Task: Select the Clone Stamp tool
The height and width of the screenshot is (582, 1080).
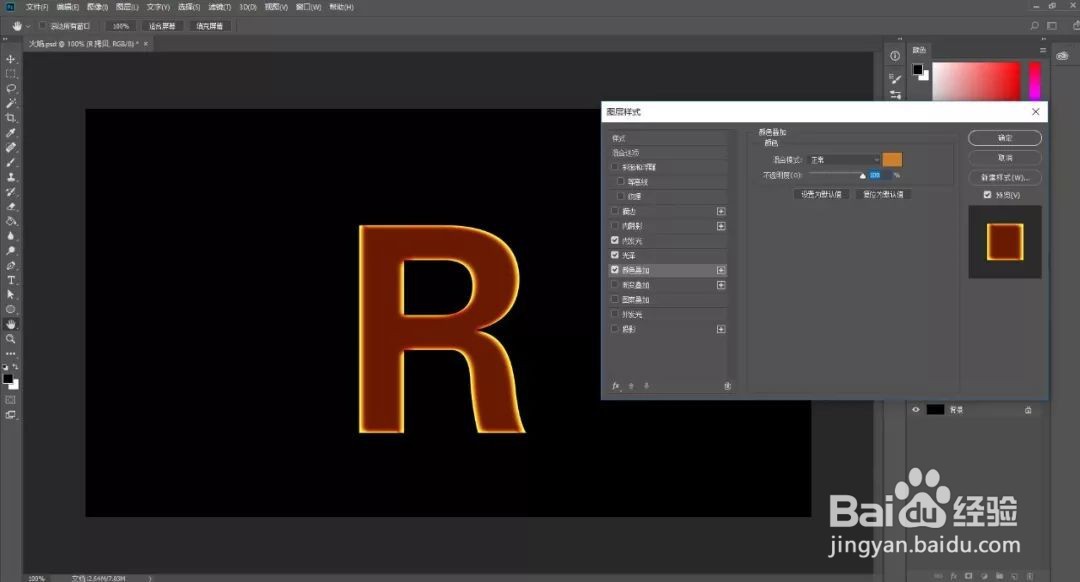Action: [x=10, y=177]
